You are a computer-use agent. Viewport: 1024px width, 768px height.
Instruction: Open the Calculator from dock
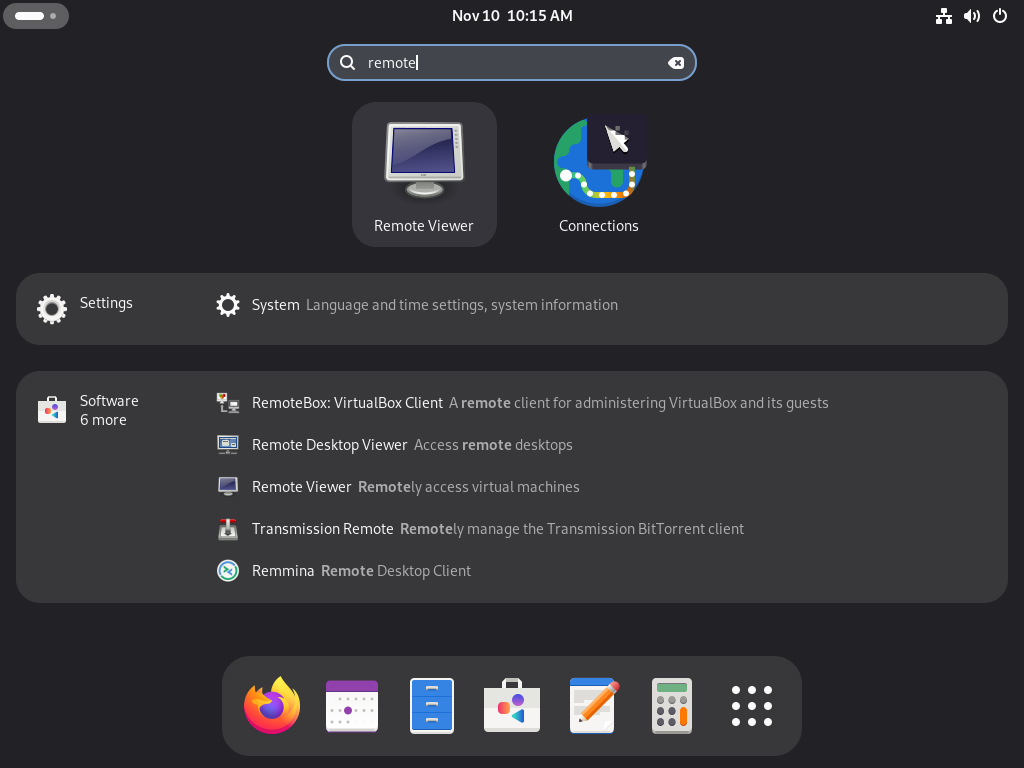coord(672,706)
